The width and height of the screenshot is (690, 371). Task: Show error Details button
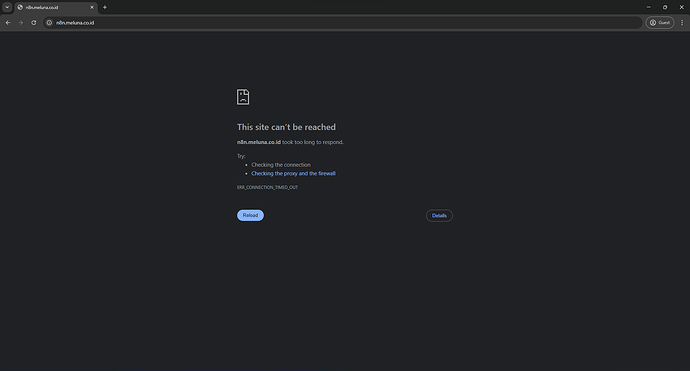coord(439,216)
